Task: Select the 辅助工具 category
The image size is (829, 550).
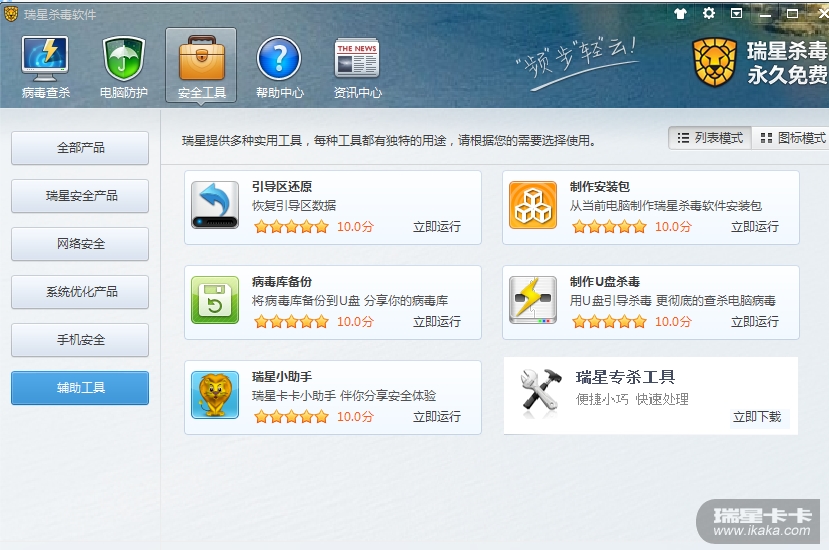Action: coord(80,388)
